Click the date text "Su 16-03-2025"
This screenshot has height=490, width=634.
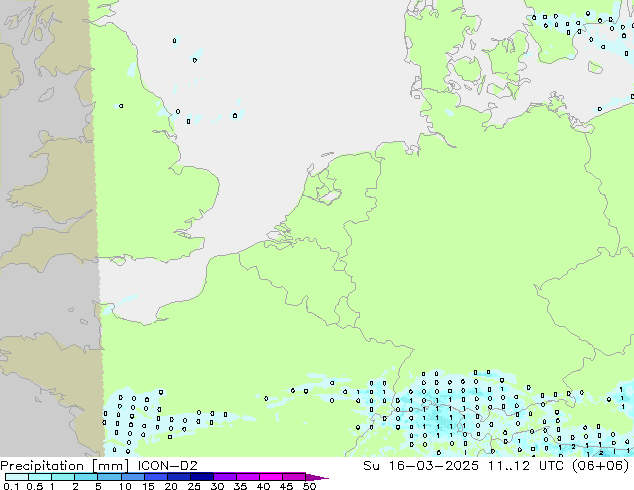pyautogui.click(x=421, y=466)
